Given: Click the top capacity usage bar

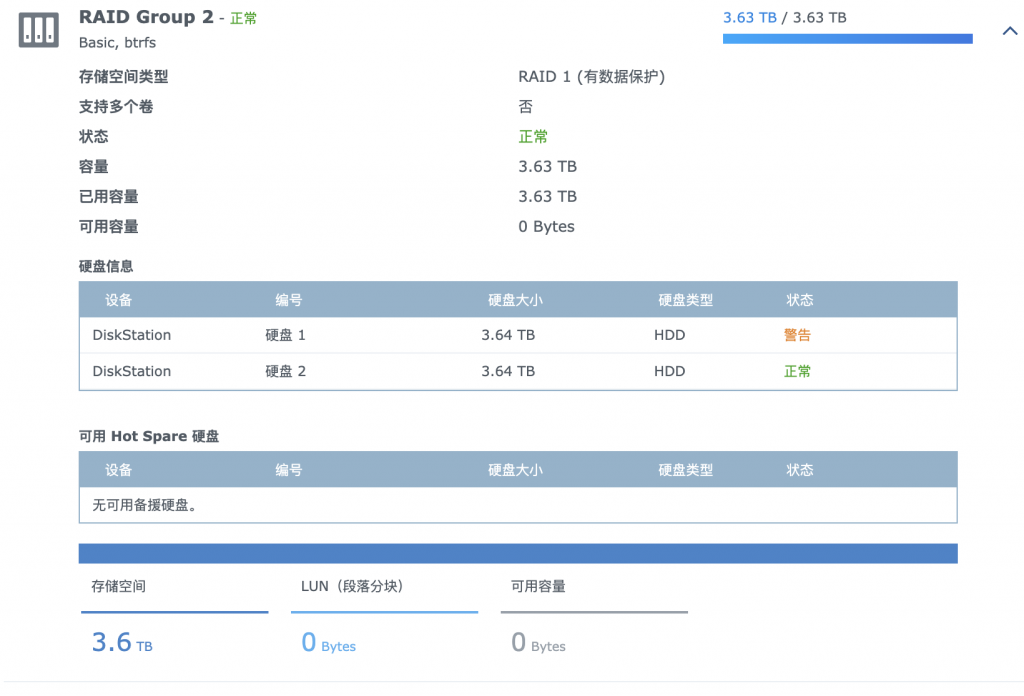Looking at the screenshot, I should click(x=847, y=39).
